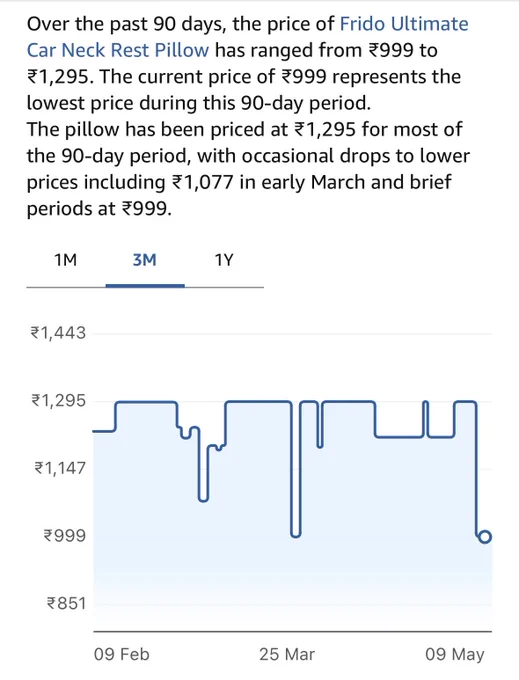This screenshot has width=519, height=680.
Task: Select the 3M tab
Action: click(144, 260)
